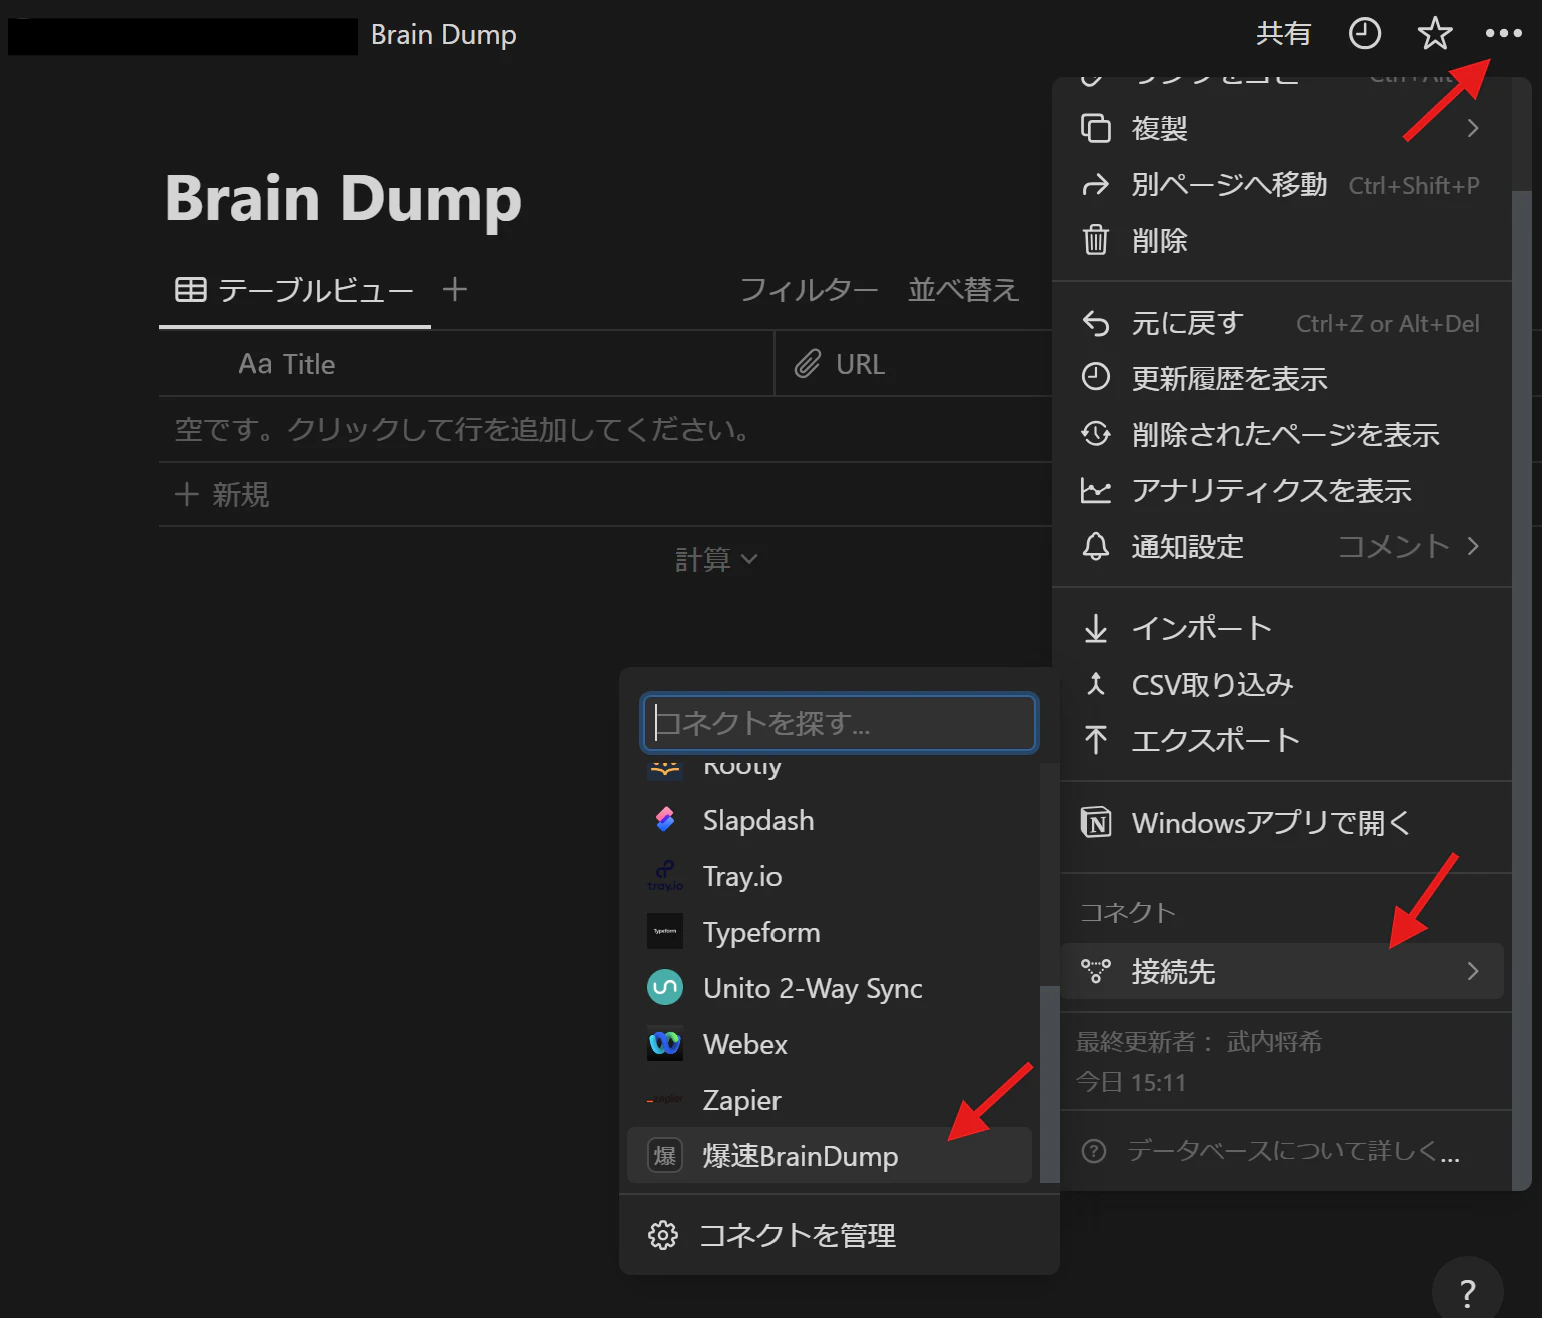Screen dimensions: 1542x1318
Task: Click the move-arrow icon beside 別ページへ移動
Action: 1096,185
